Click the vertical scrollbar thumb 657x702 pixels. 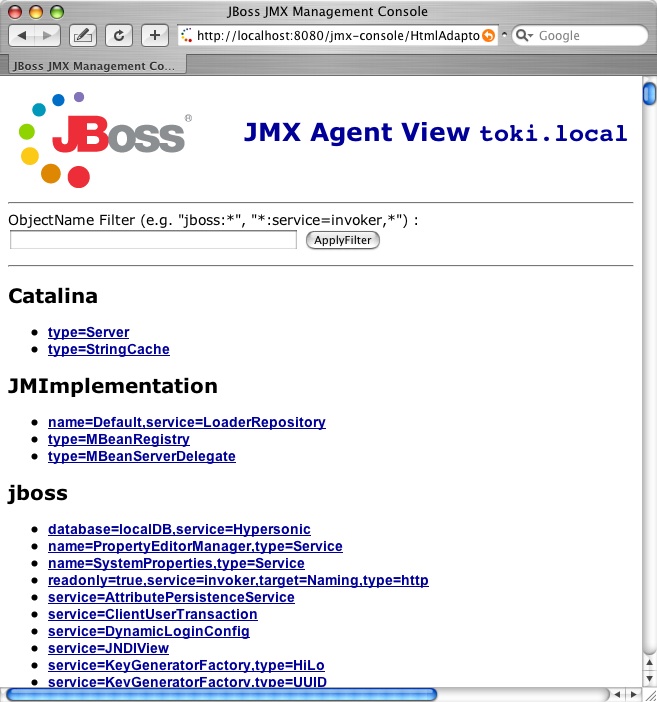[649, 93]
